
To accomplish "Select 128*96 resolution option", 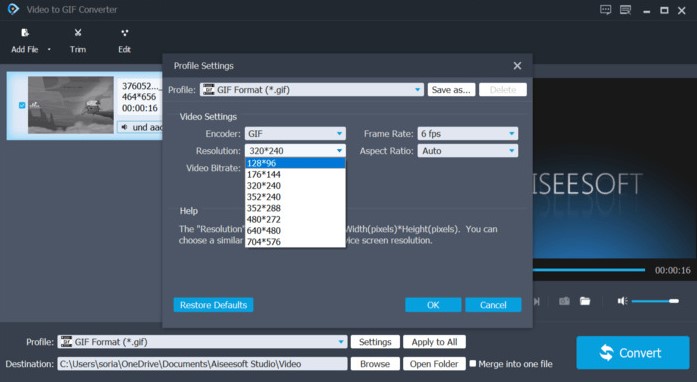I will (295, 163).
